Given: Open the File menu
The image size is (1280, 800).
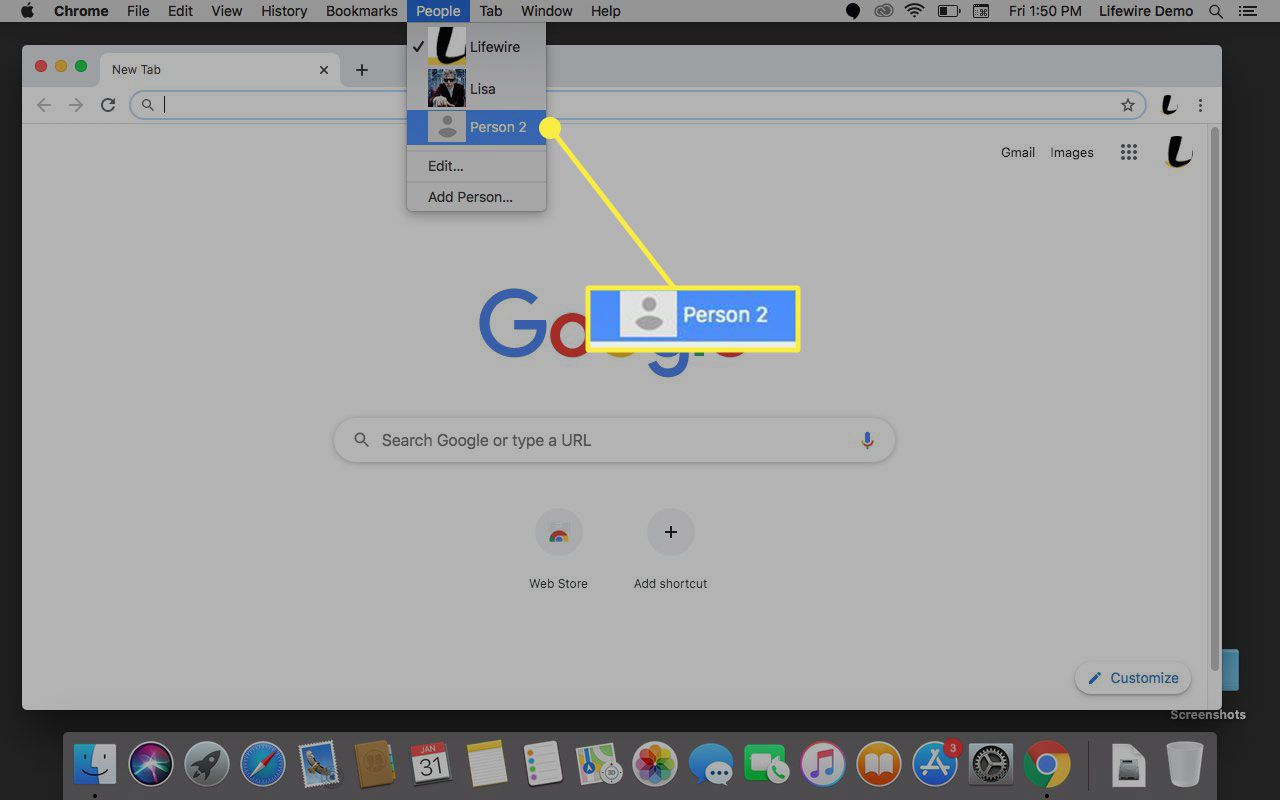Looking at the screenshot, I should click(138, 11).
